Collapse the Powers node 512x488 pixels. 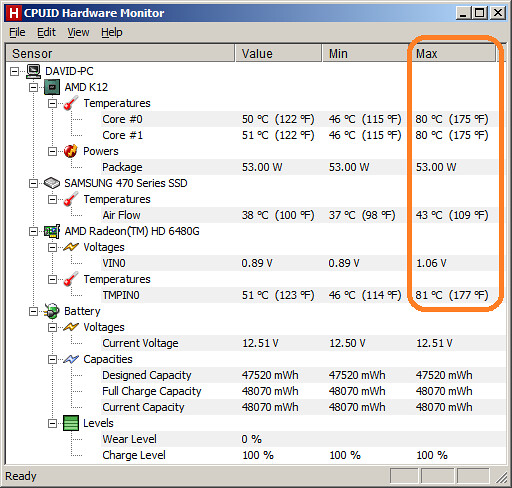coord(52,151)
